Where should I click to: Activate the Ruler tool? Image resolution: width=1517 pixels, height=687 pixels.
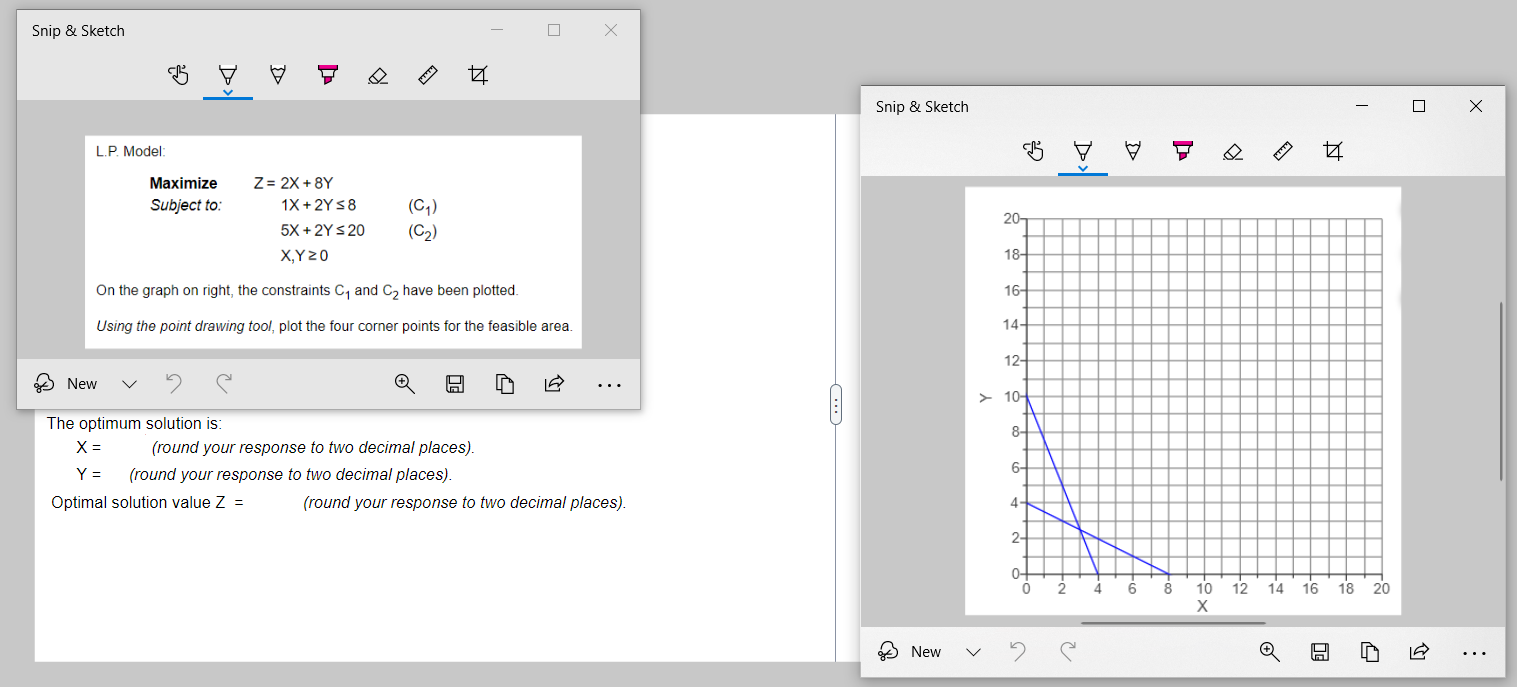427,74
